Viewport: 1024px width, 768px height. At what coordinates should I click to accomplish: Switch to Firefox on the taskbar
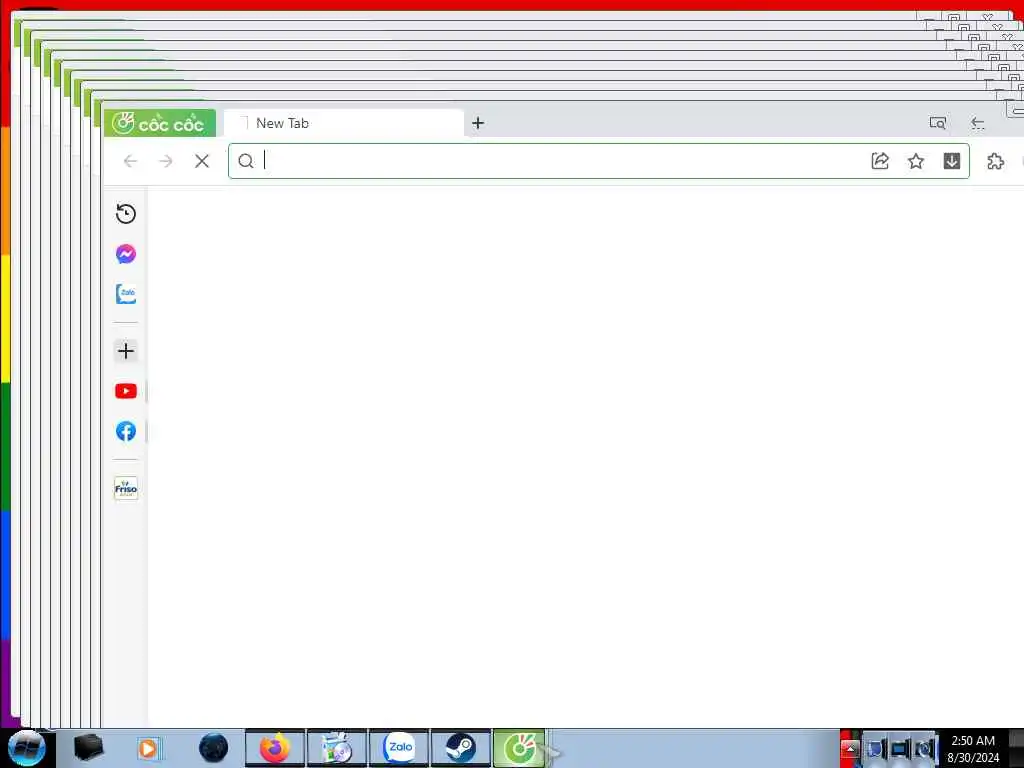275,748
